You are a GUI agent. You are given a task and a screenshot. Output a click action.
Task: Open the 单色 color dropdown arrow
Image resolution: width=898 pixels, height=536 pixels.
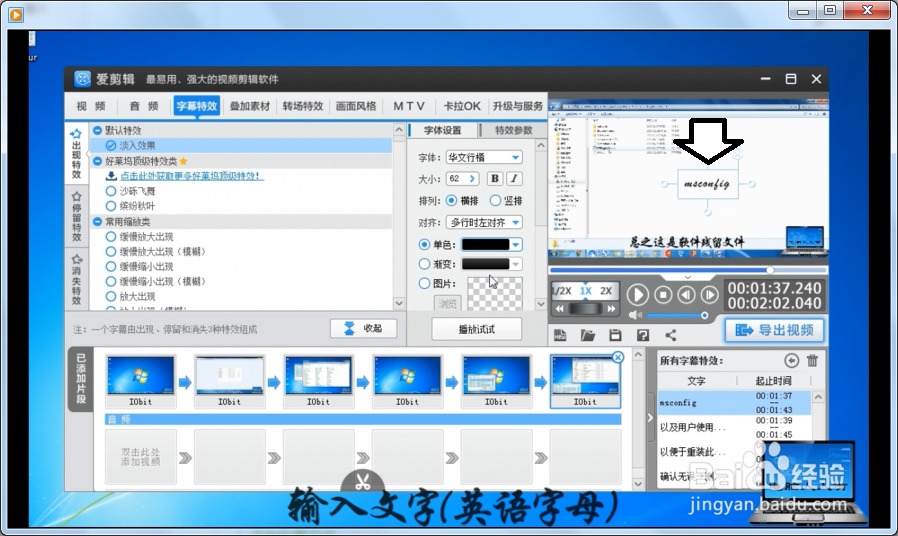516,245
